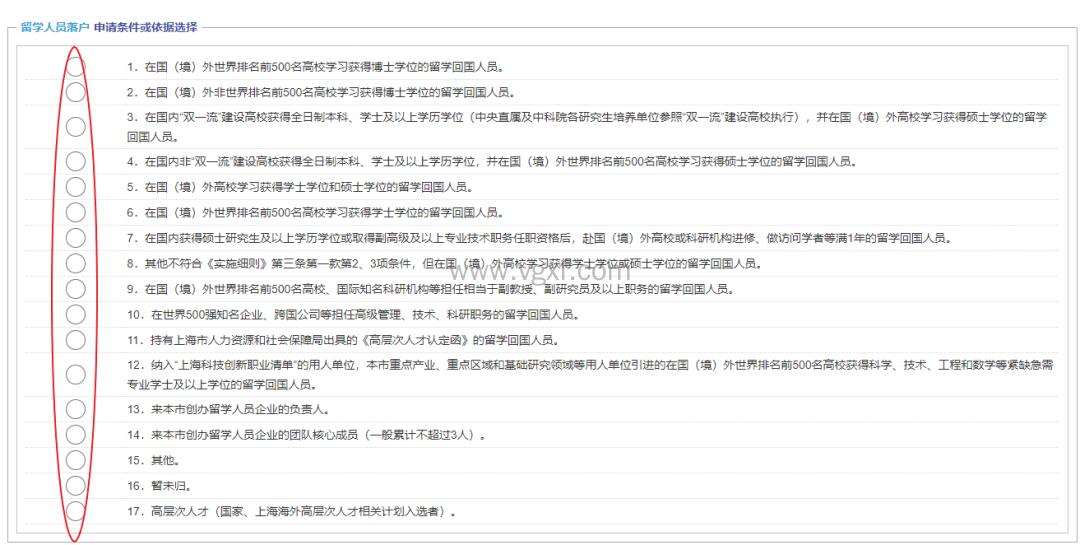
Task: Select option 9 associate professor radio button
Action: coord(75,289)
